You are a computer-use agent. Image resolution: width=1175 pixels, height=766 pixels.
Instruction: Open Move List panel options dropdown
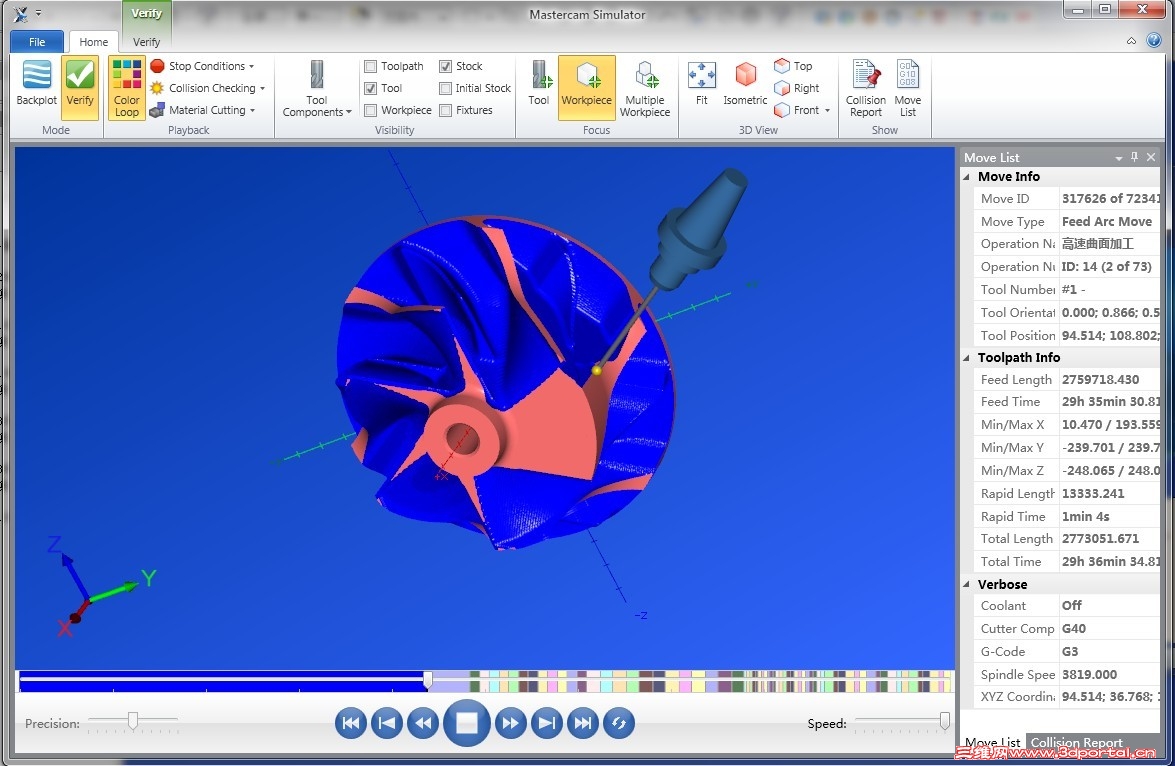tap(1118, 158)
